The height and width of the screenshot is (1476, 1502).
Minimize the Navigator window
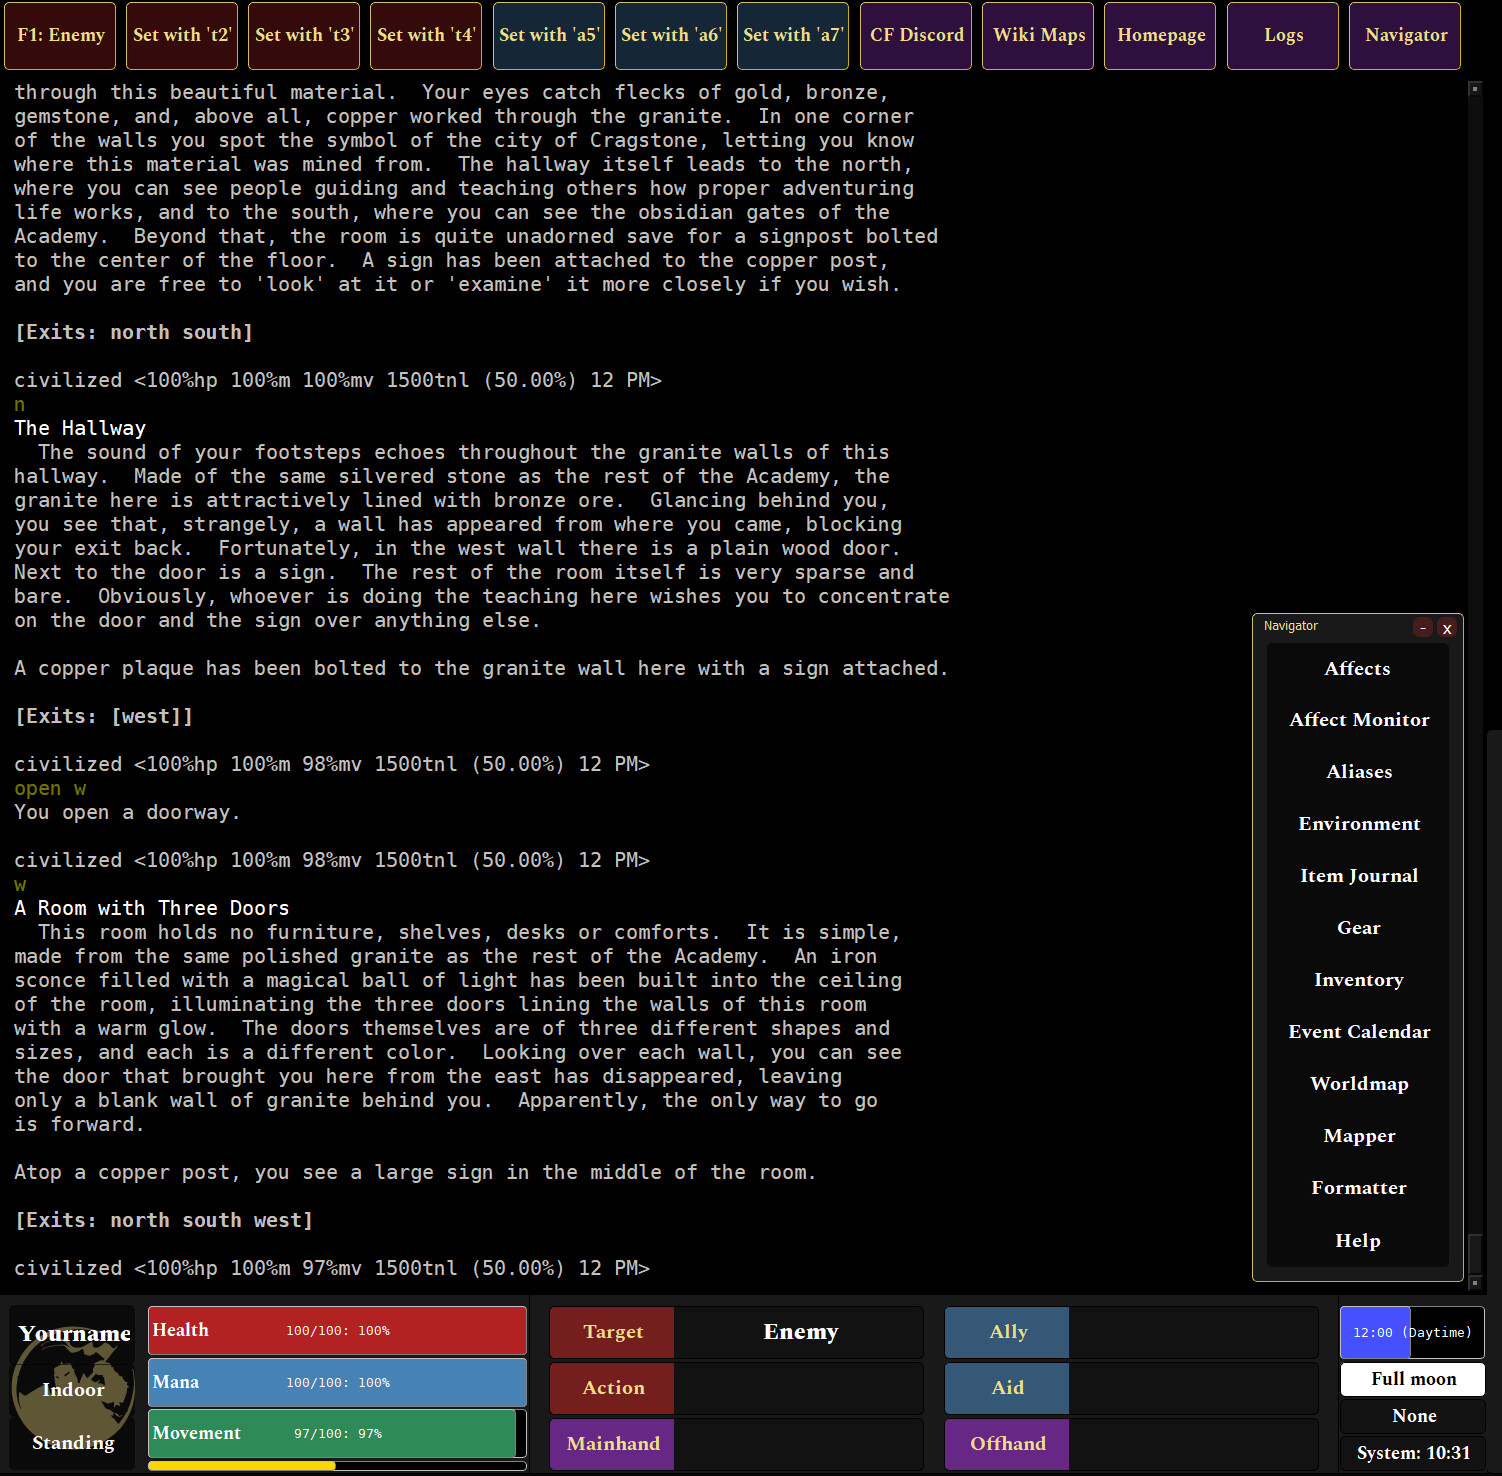click(x=1422, y=628)
